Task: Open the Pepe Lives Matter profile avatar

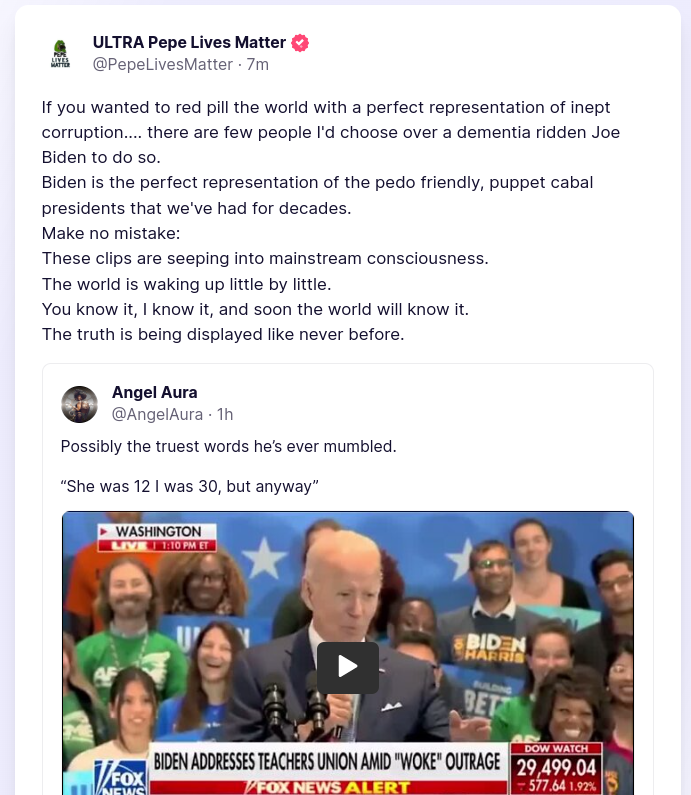Action: pos(60,53)
